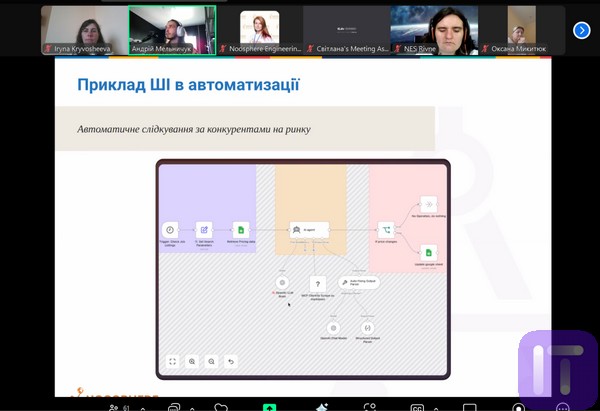This screenshot has height=411, width=600.
Task: Click subtitle Автоматичне слідкування за конкурентами на ринку
Action: [x=194, y=129]
